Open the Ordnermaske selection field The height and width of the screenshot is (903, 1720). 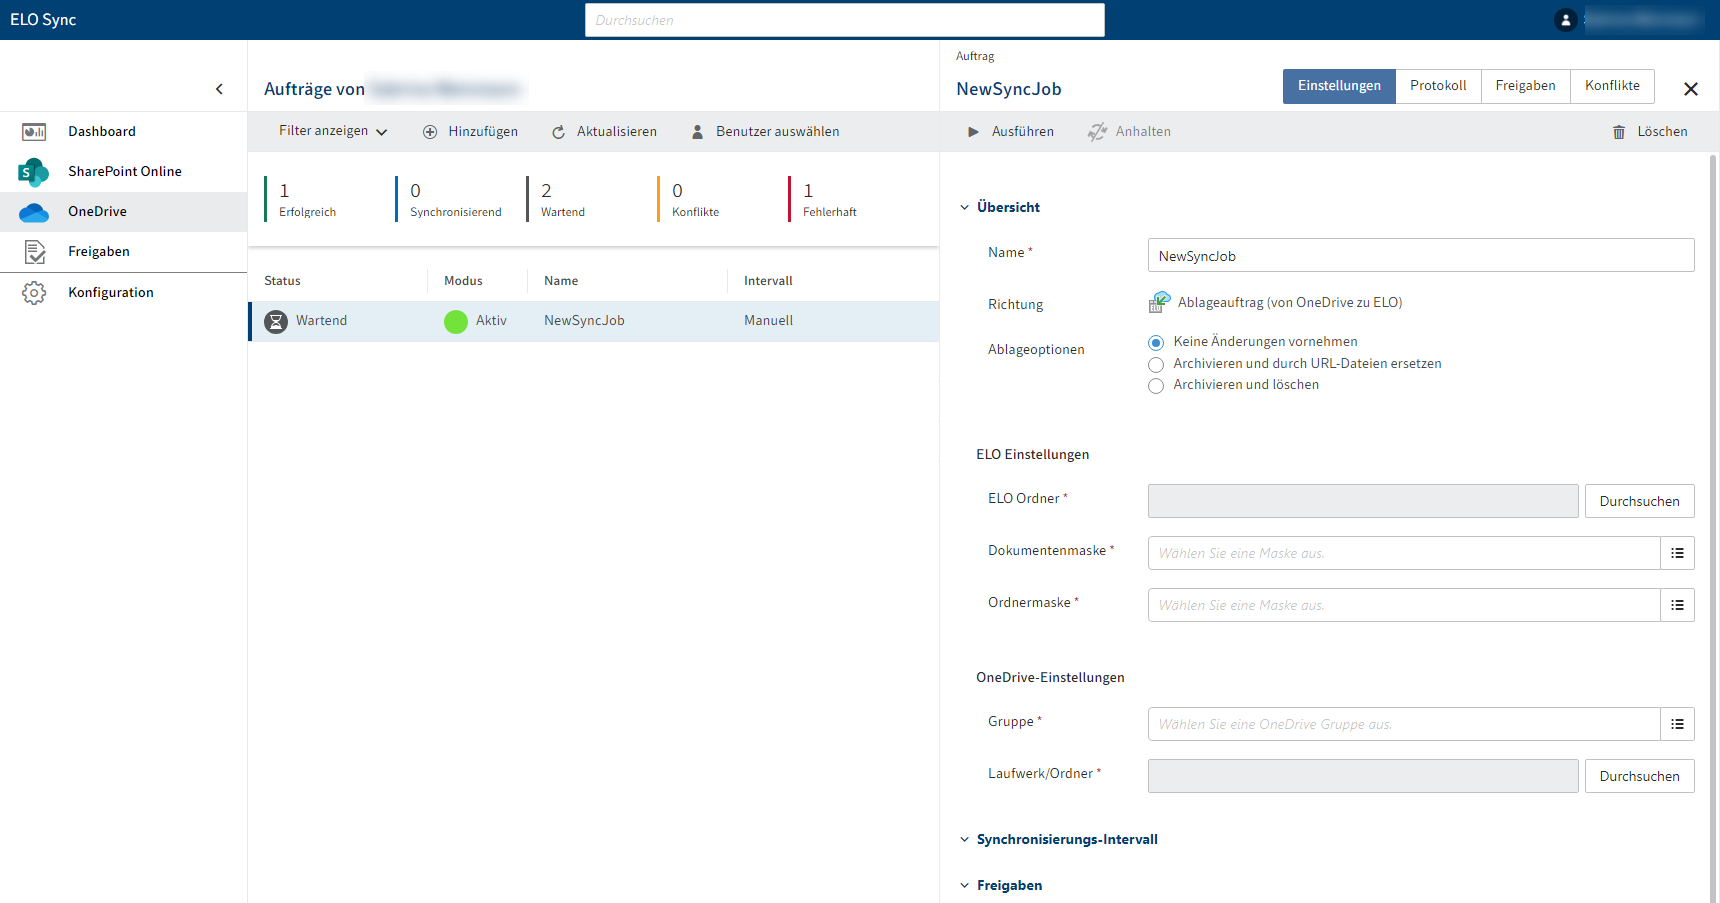click(x=1404, y=605)
